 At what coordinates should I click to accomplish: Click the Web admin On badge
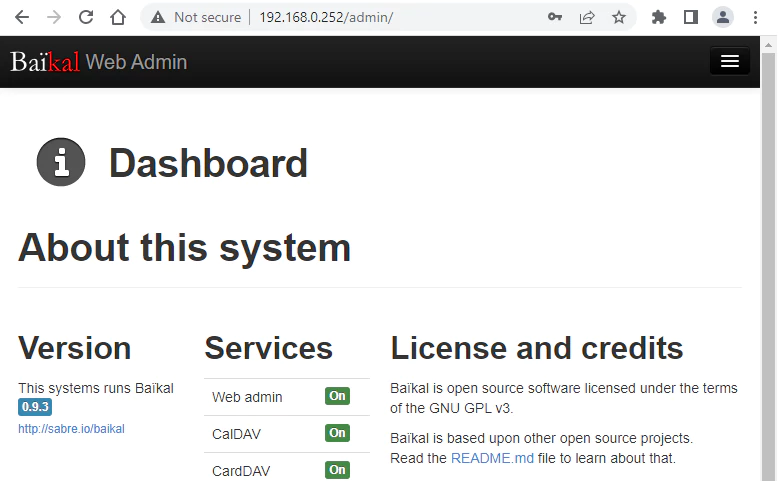[x=337, y=396]
